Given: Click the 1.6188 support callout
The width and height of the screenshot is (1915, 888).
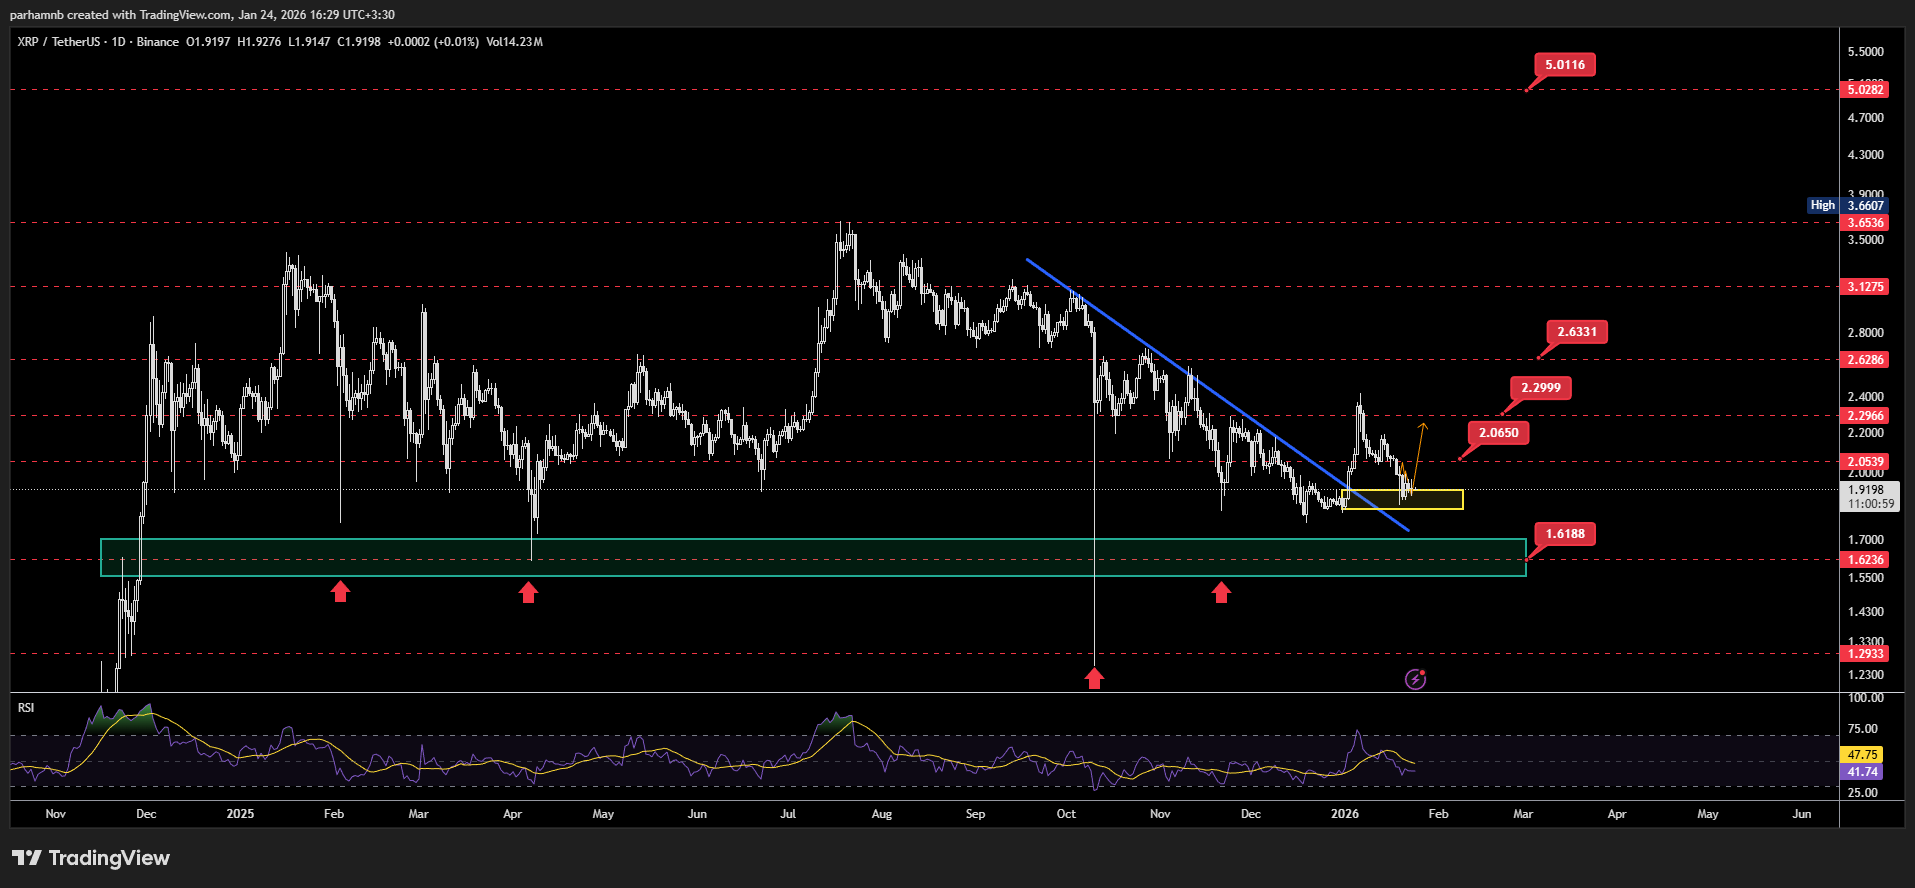Looking at the screenshot, I should point(1565,534).
